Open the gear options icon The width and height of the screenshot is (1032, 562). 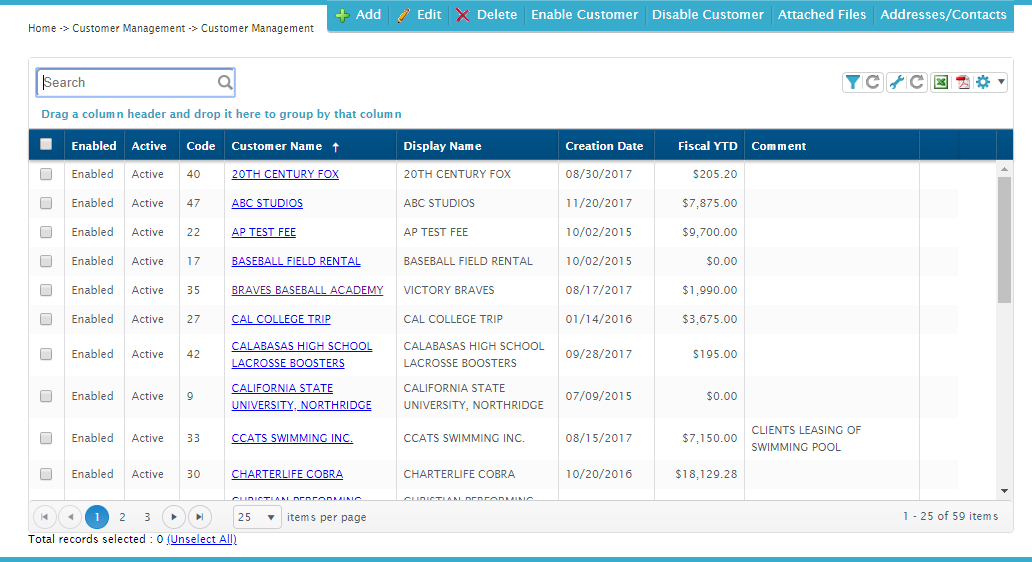coord(983,82)
